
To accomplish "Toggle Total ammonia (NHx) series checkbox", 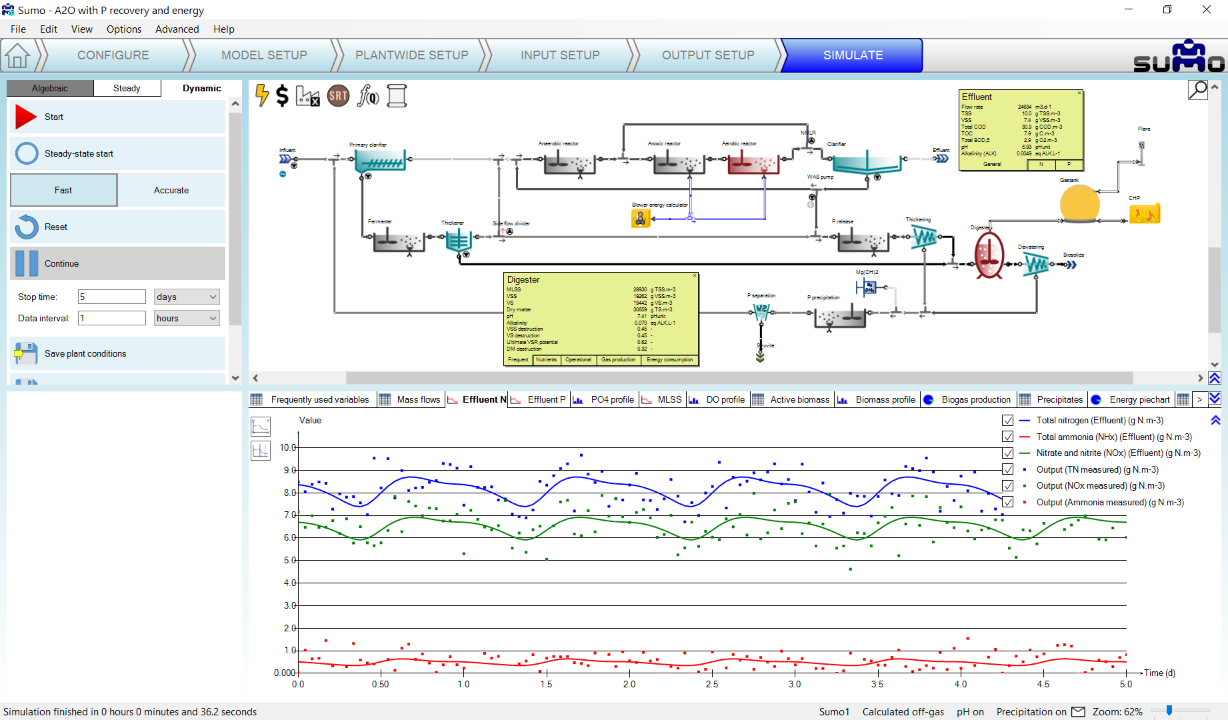I will tap(1008, 437).
